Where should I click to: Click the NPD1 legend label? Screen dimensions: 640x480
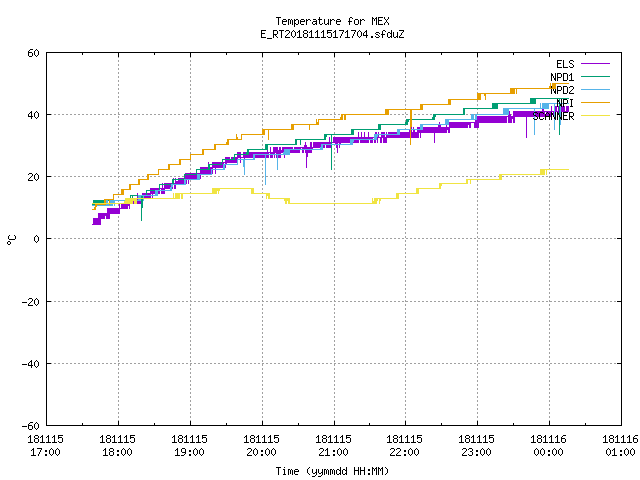[562, 77]
